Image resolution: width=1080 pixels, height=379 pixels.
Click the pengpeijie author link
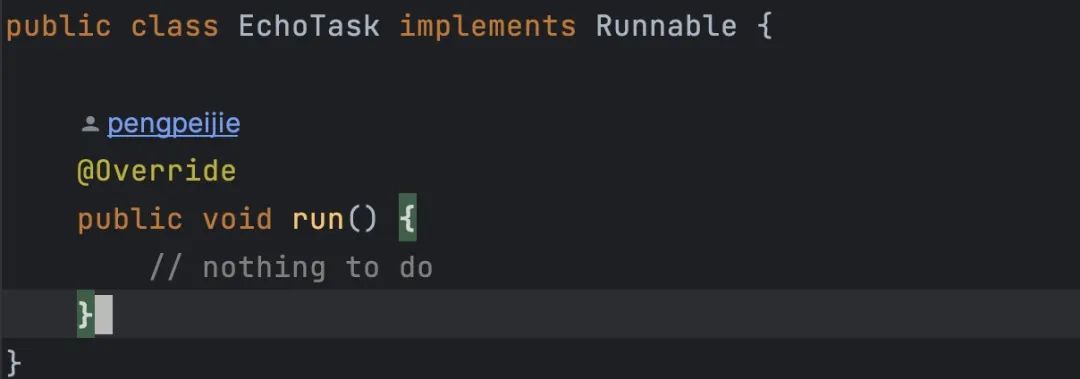click(x=174, y=124)
